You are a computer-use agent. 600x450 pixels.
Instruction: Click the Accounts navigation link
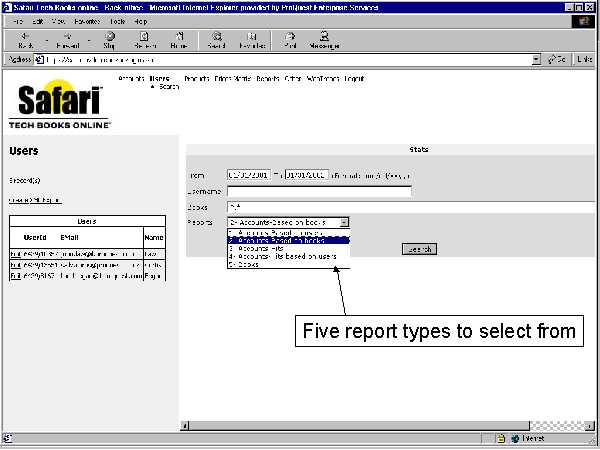tap(131, 78)
